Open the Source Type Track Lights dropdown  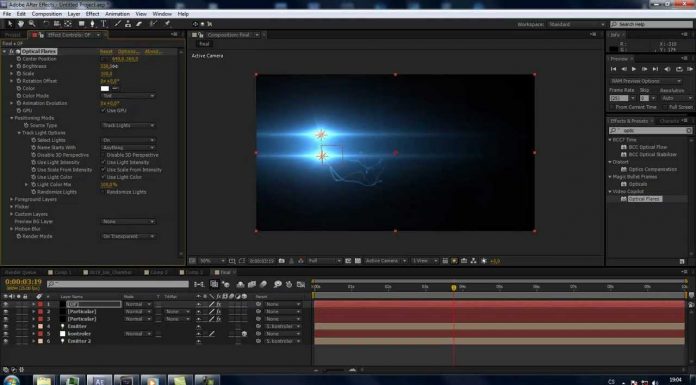click(x=128, y=126)
